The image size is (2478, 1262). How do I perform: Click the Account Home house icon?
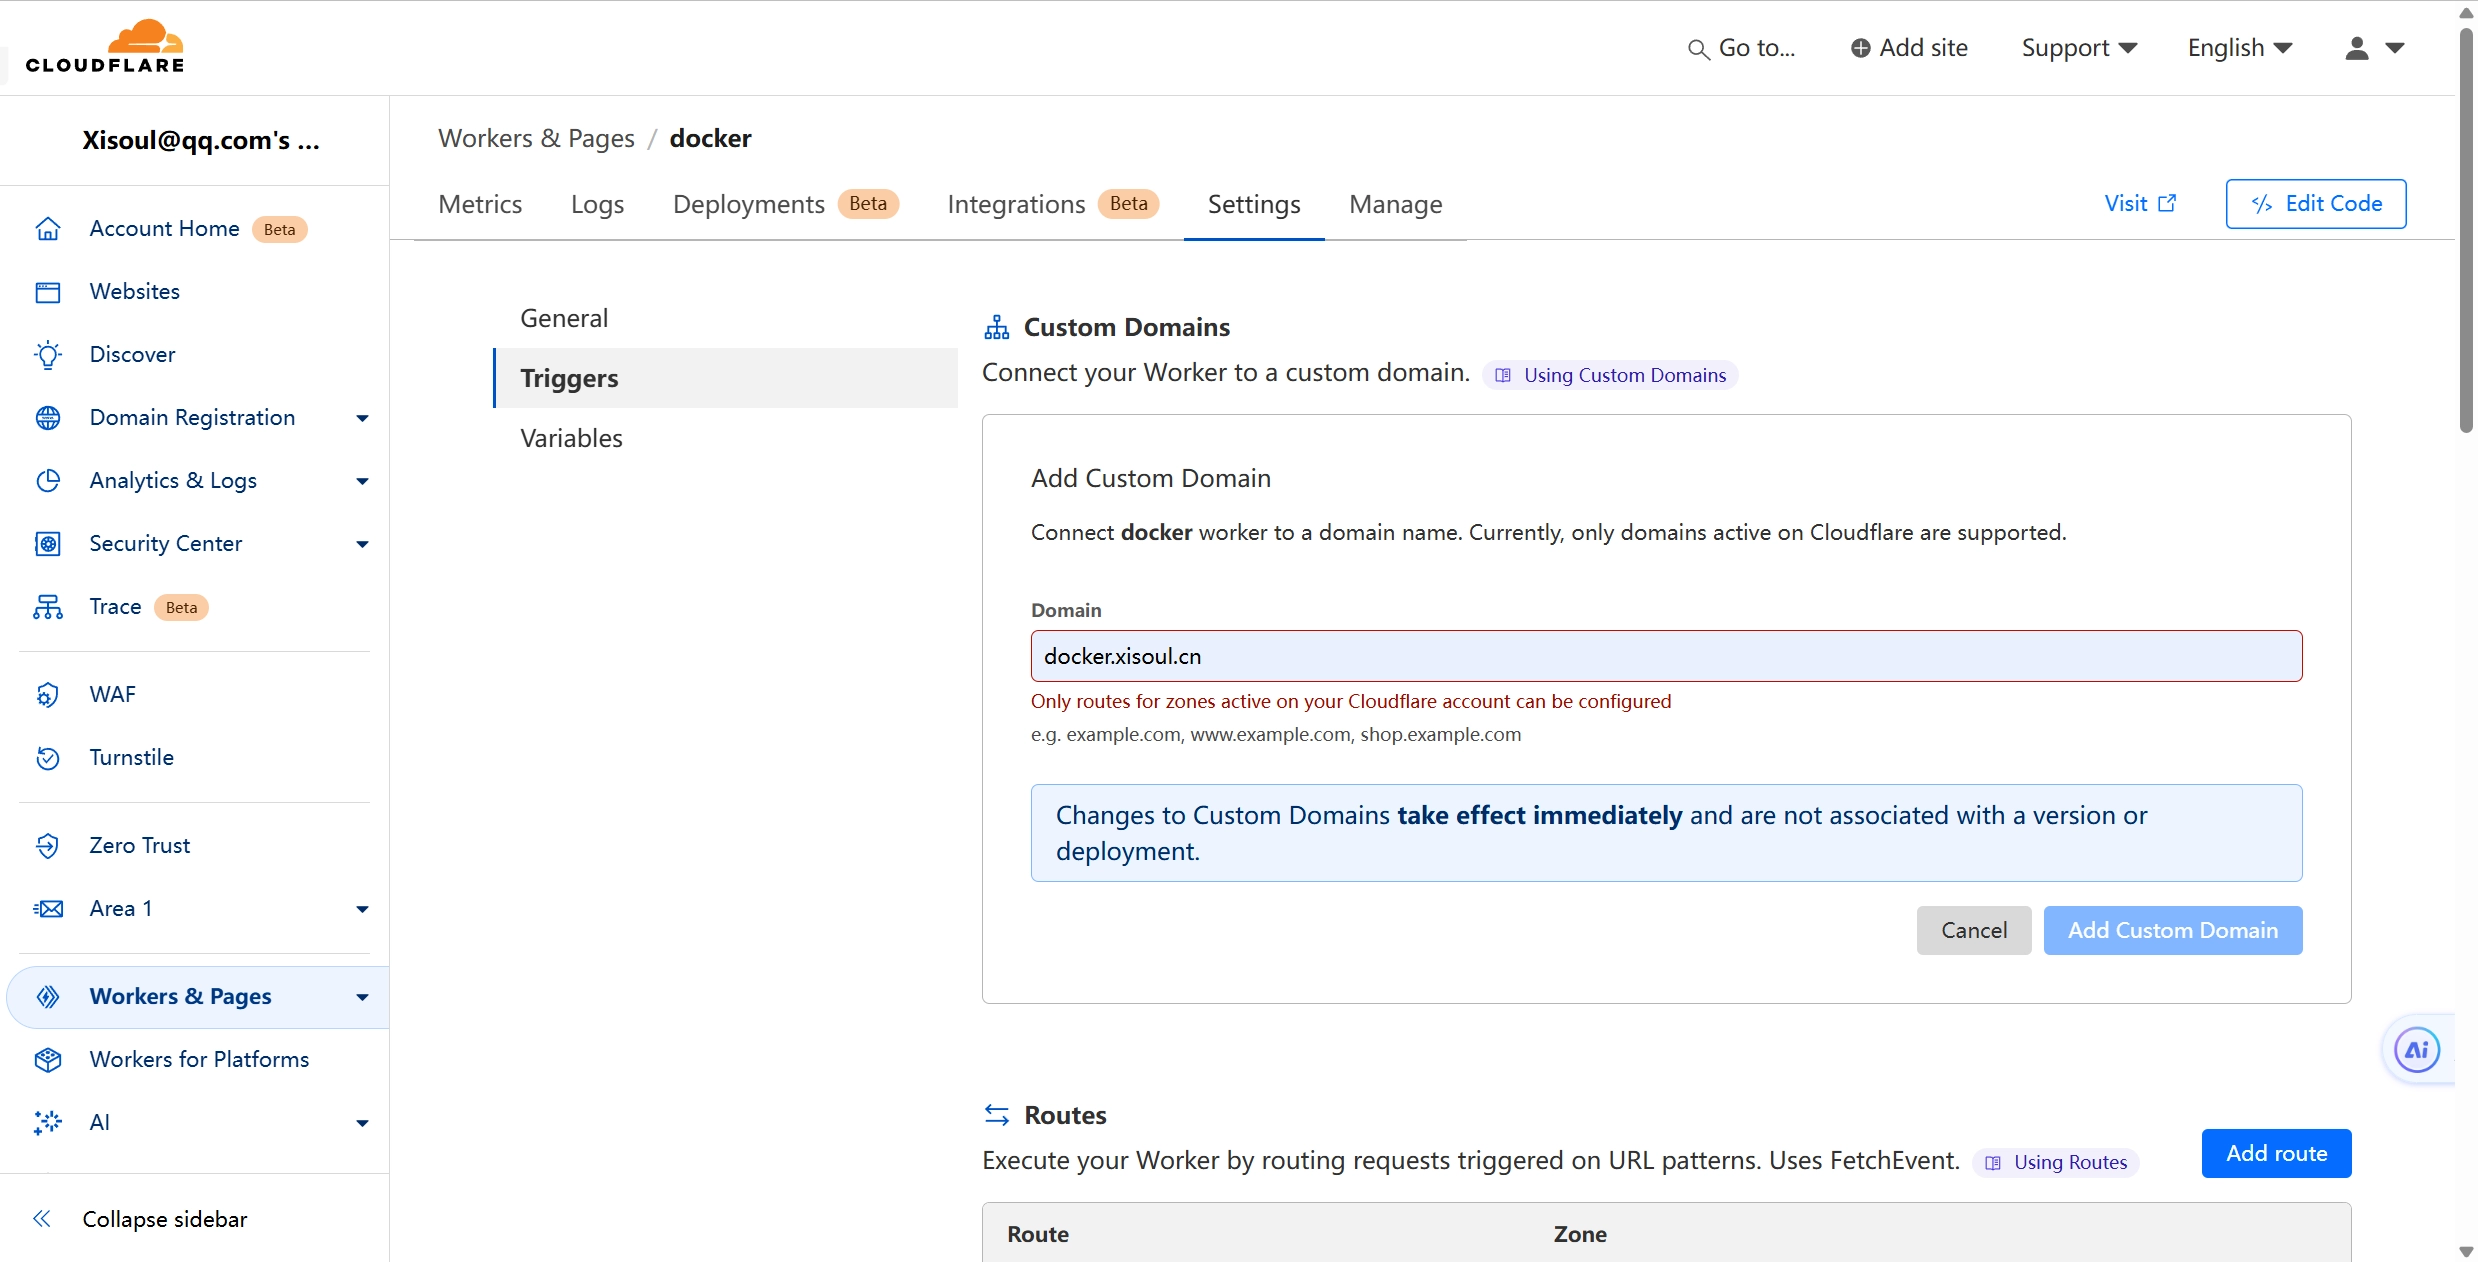[x=48, y=229]
